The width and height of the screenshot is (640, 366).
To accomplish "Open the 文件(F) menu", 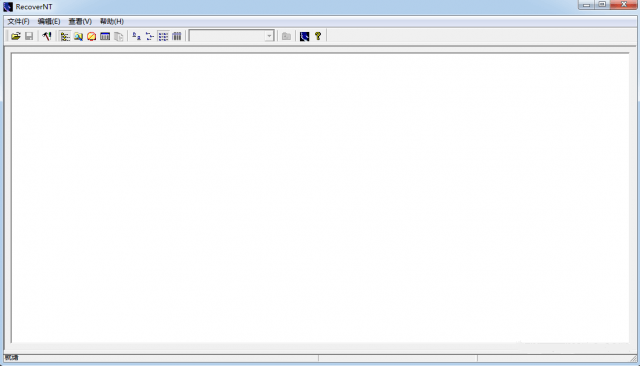I will [18, 21].
